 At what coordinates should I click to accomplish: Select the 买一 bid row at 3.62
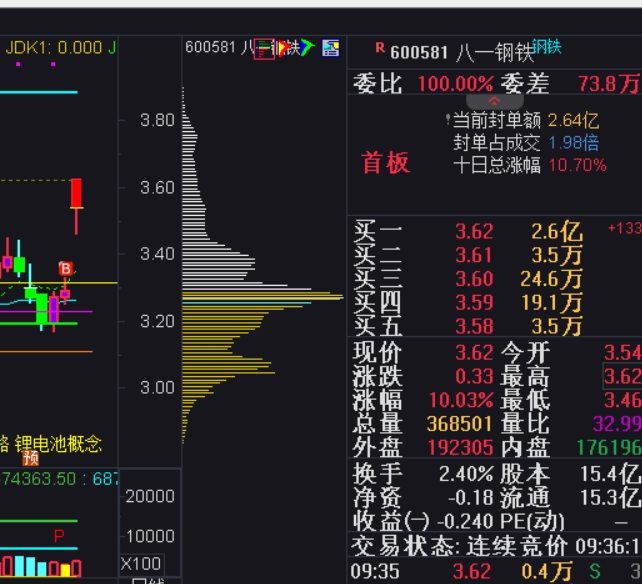(x=497, y=231)
